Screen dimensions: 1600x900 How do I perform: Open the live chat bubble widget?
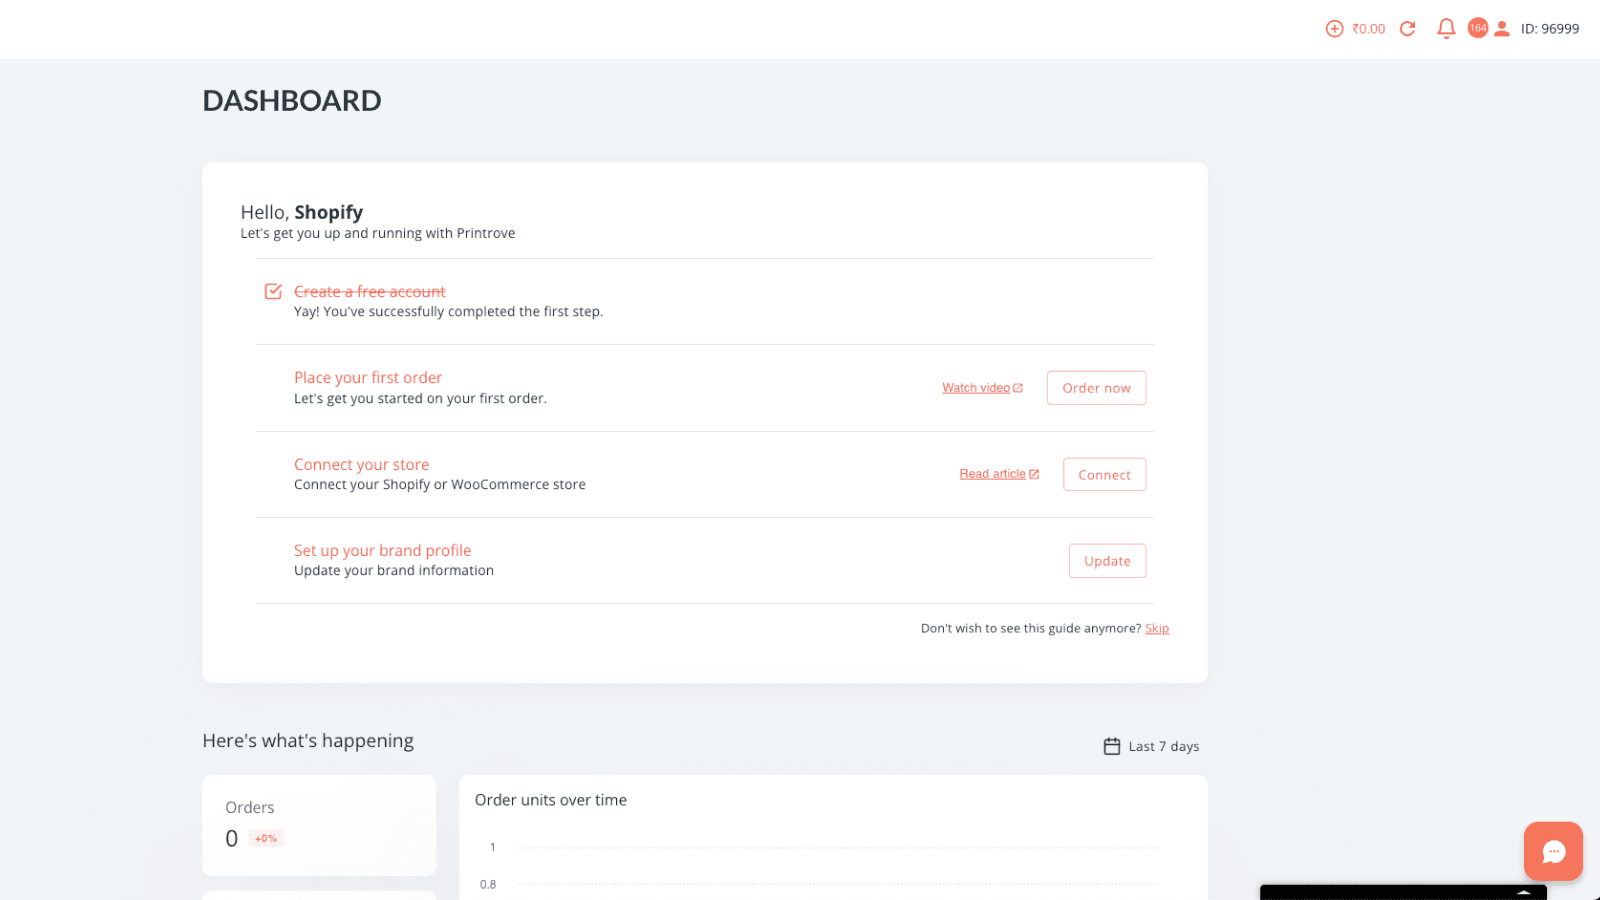click(x=1552, y=851)
